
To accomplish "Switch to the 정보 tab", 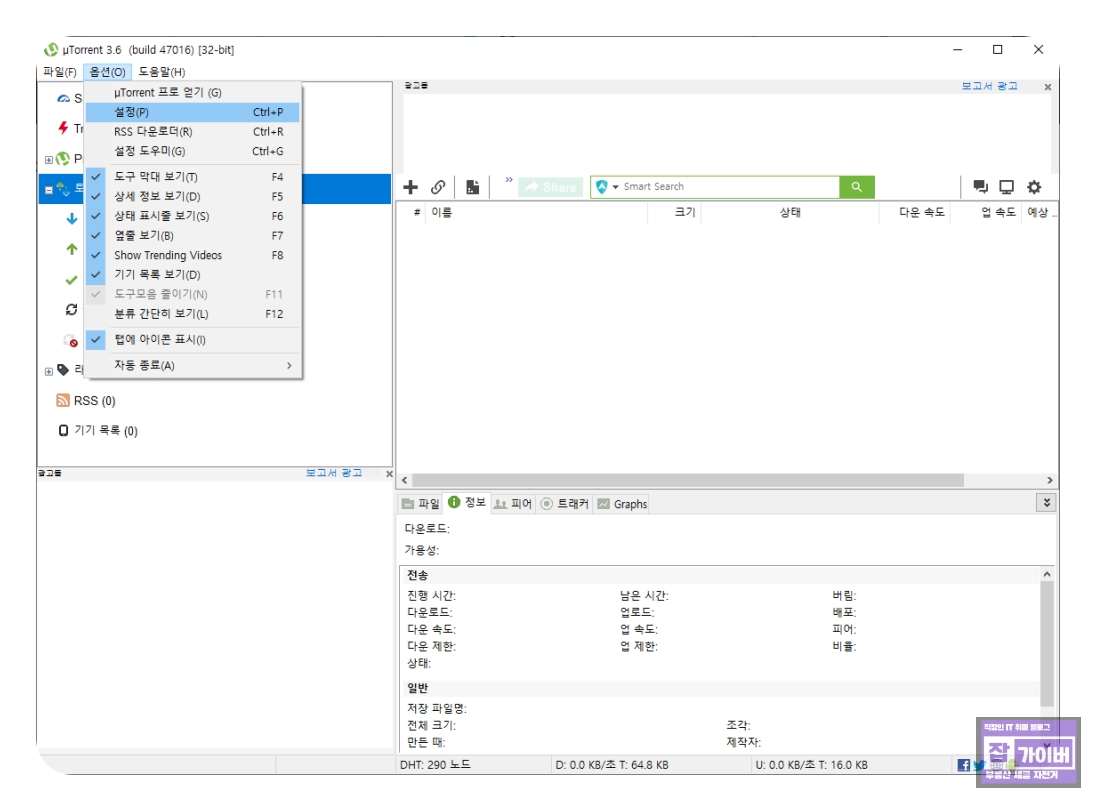I will [x=467, y=503].
